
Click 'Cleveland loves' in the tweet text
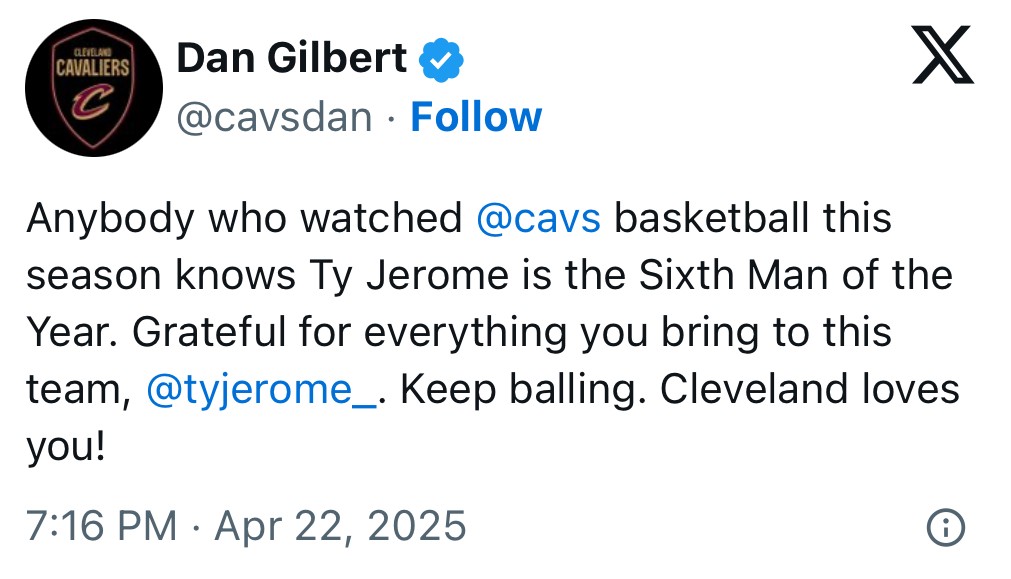point(810,389)
